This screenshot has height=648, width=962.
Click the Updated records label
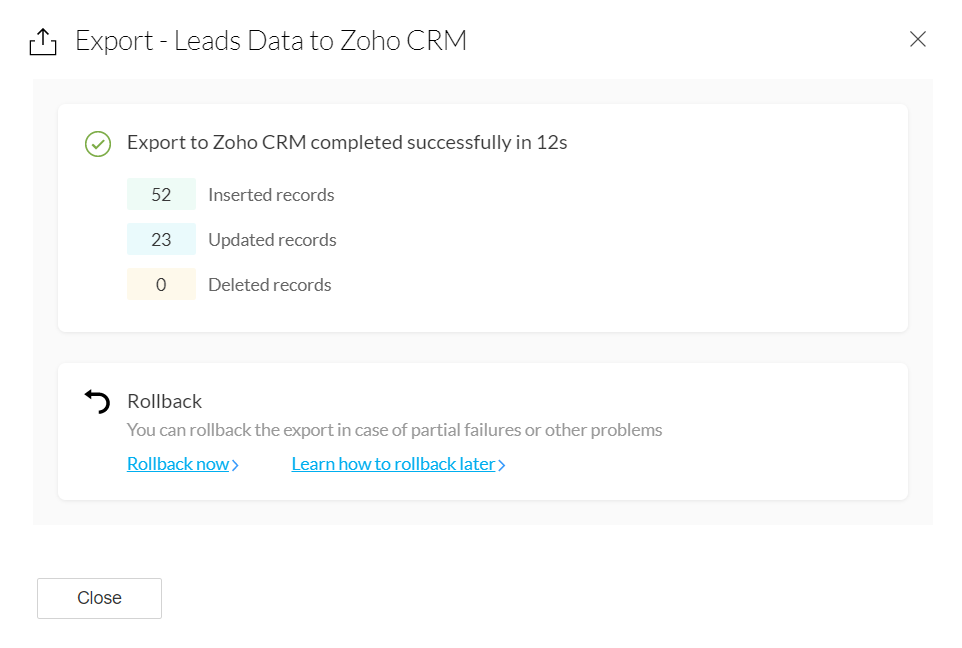[x=272, y=240]
